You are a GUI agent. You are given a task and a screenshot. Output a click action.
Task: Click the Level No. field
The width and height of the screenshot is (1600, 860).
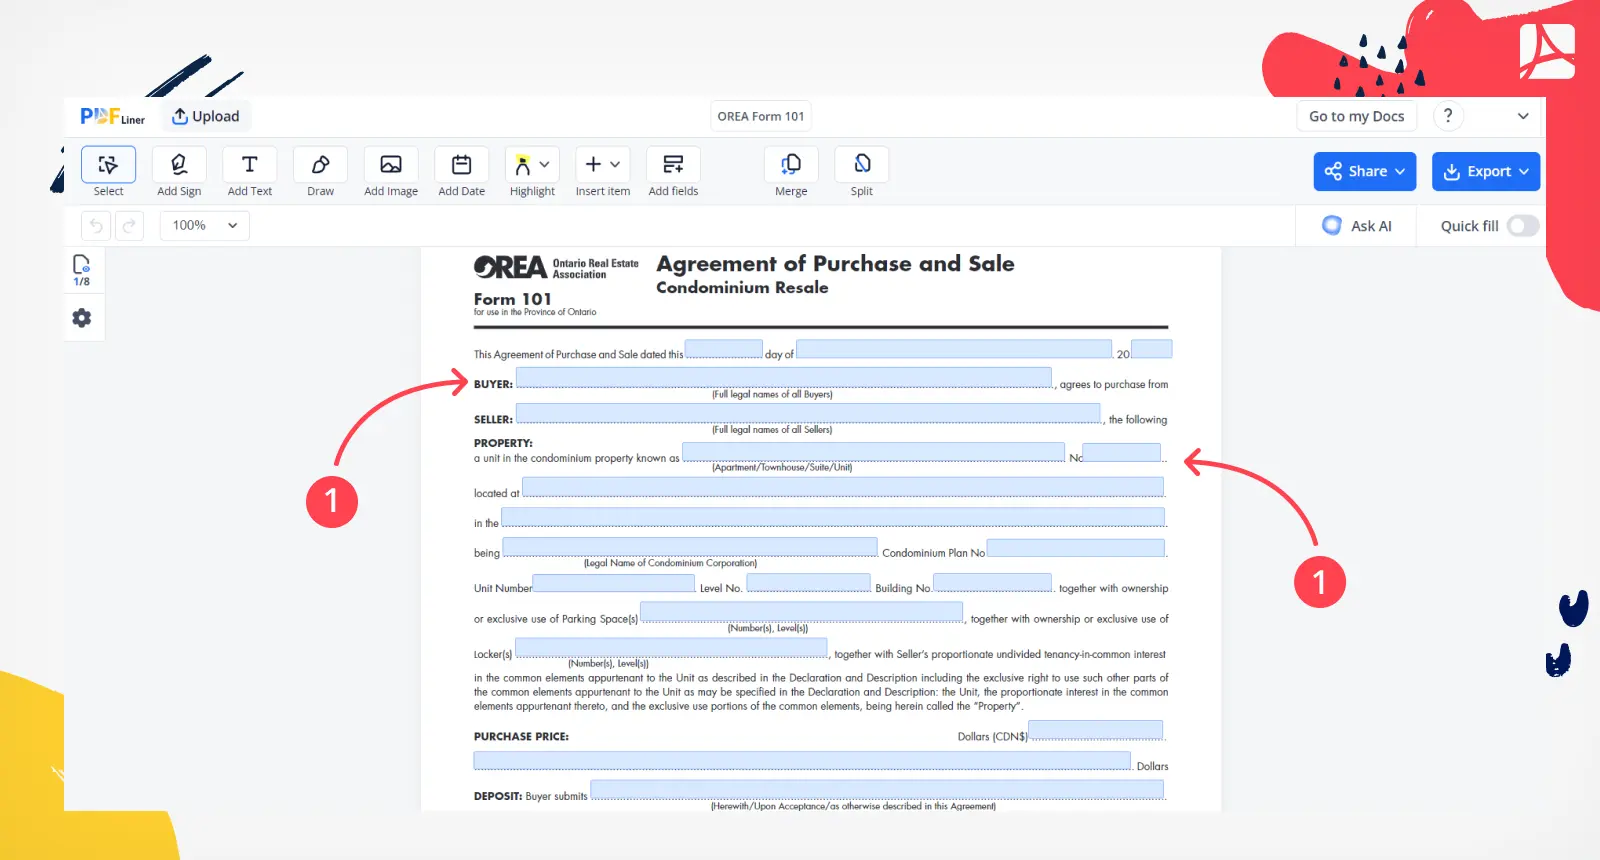(x=809, y=583)
